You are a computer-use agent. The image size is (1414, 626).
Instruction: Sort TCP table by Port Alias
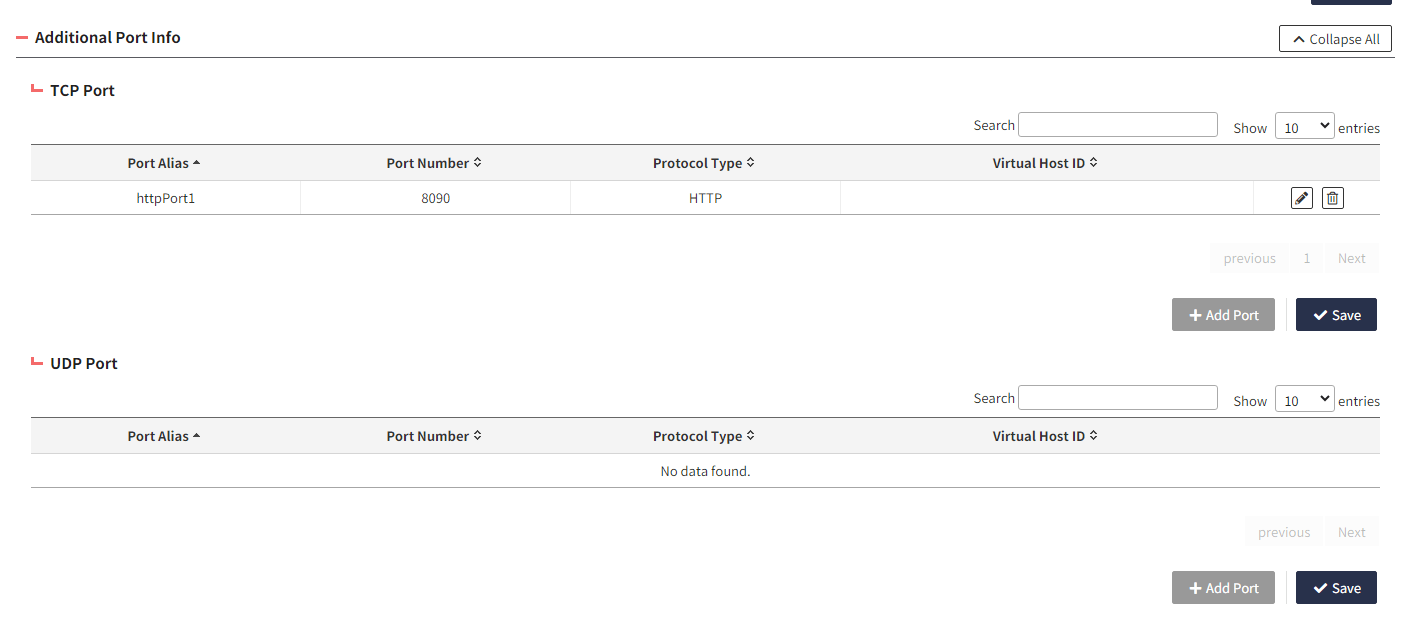click(x=164, y=163)
